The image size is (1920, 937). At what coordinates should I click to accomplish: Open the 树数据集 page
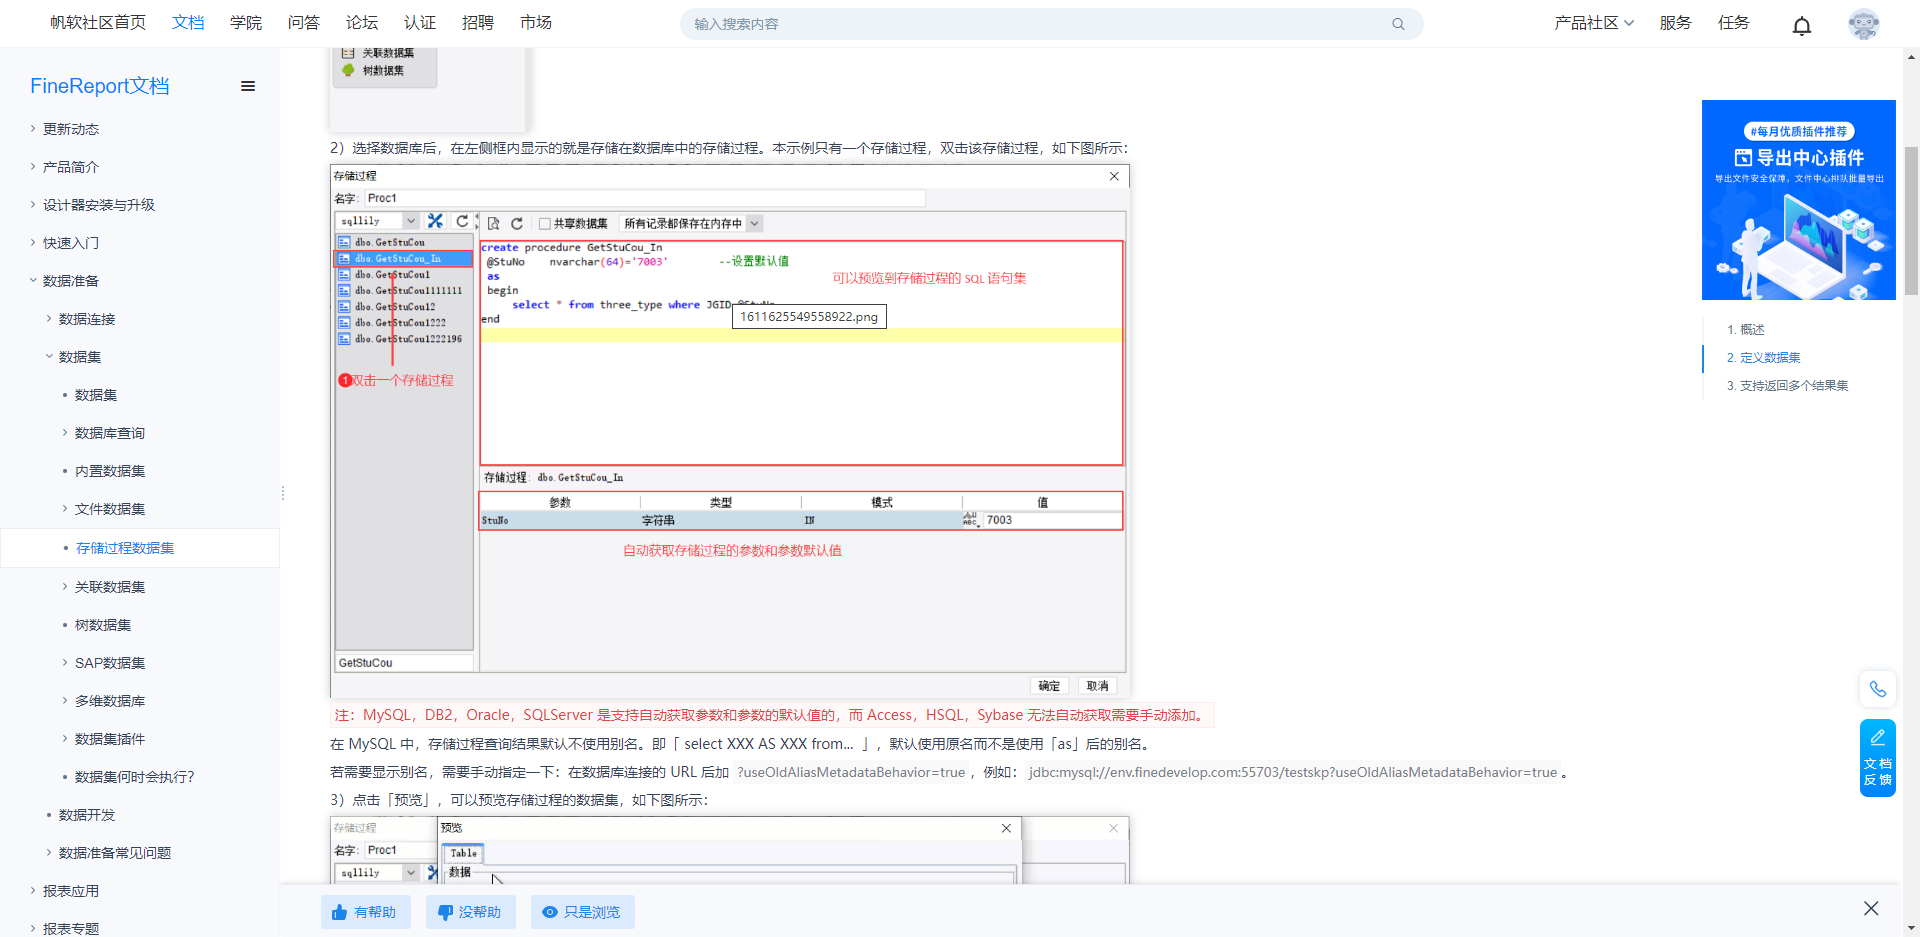click(x=103, y=625)
